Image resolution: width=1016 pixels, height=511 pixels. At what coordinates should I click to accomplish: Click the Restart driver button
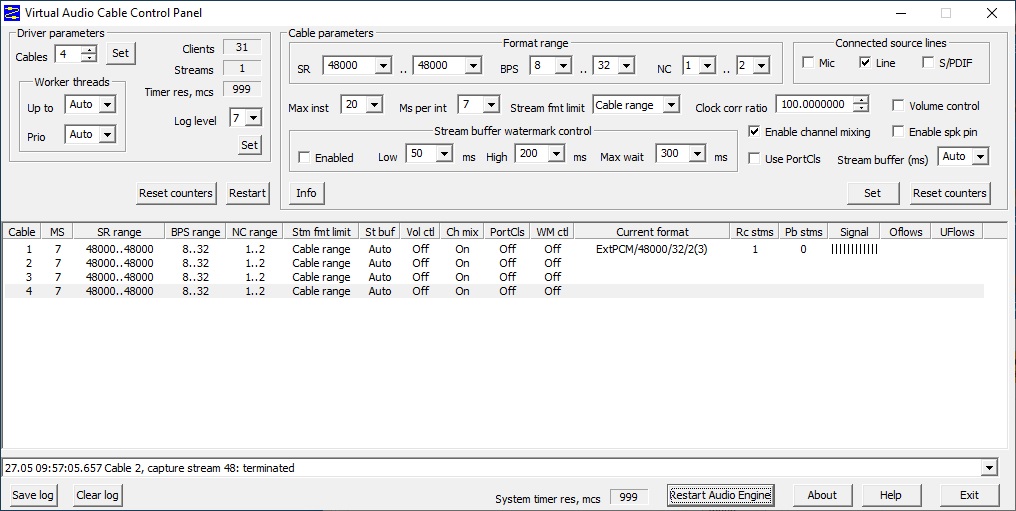click(248, 193)
